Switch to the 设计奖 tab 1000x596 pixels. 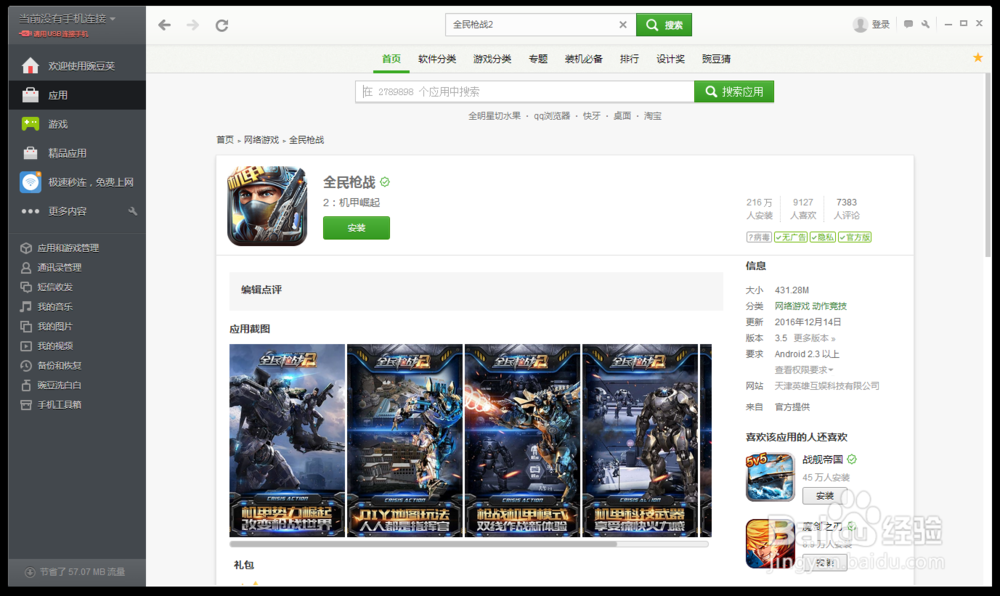coord(670,59)
